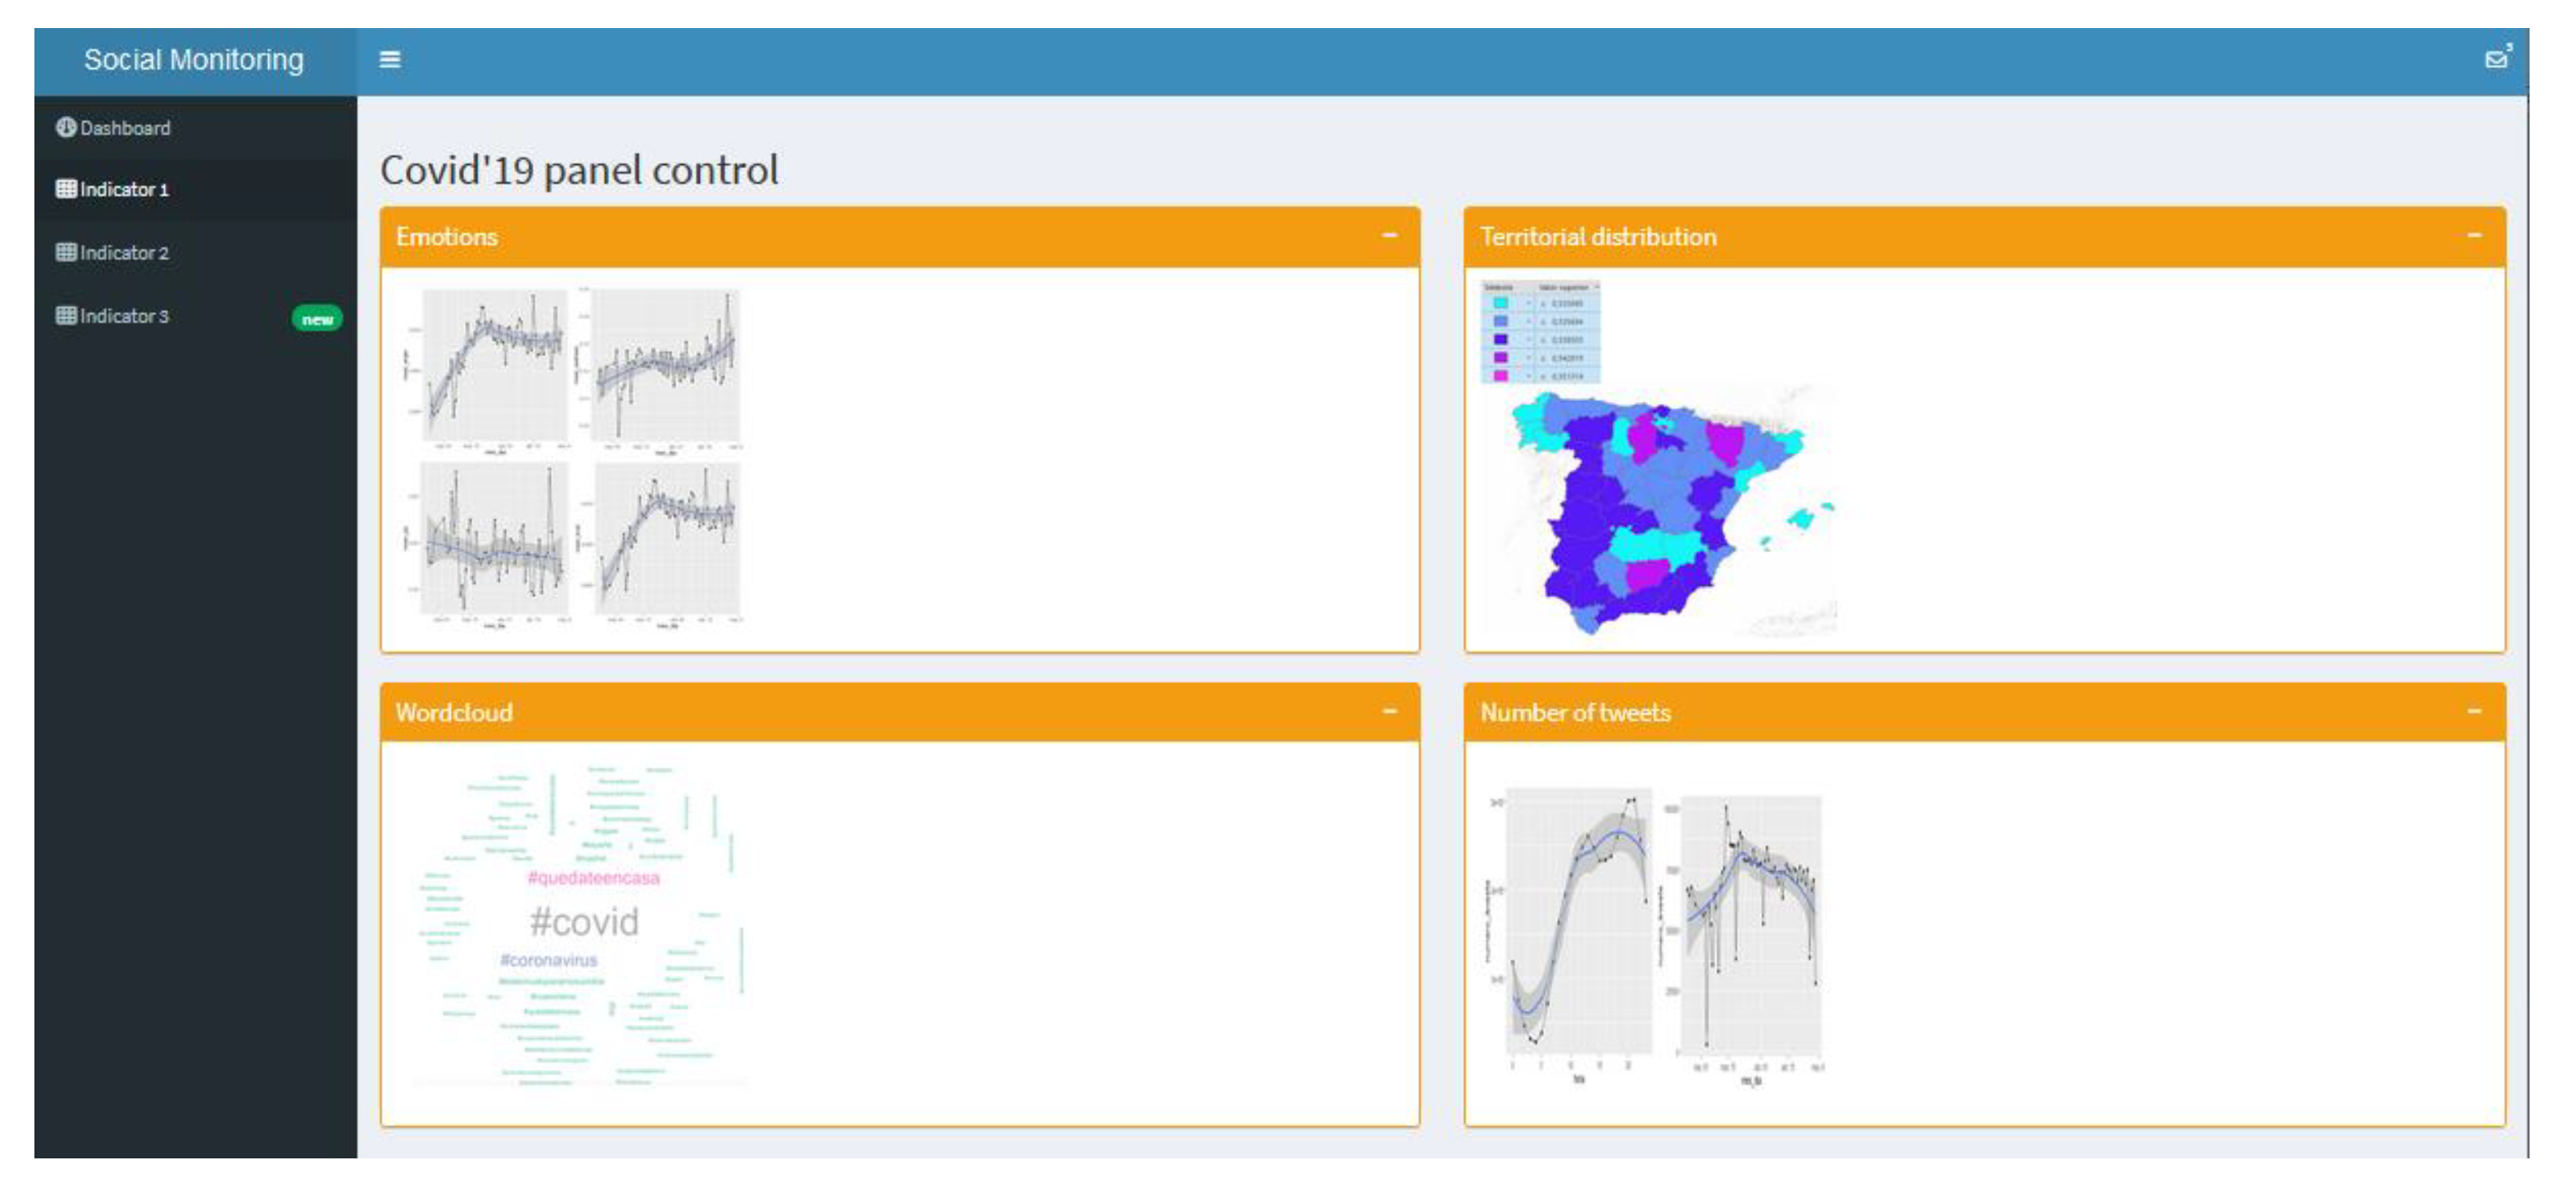The width and height of the screenshot is (2576, 1188).
Task: Click the cyan legend color swatch
Action: (x=1500, y=303)
